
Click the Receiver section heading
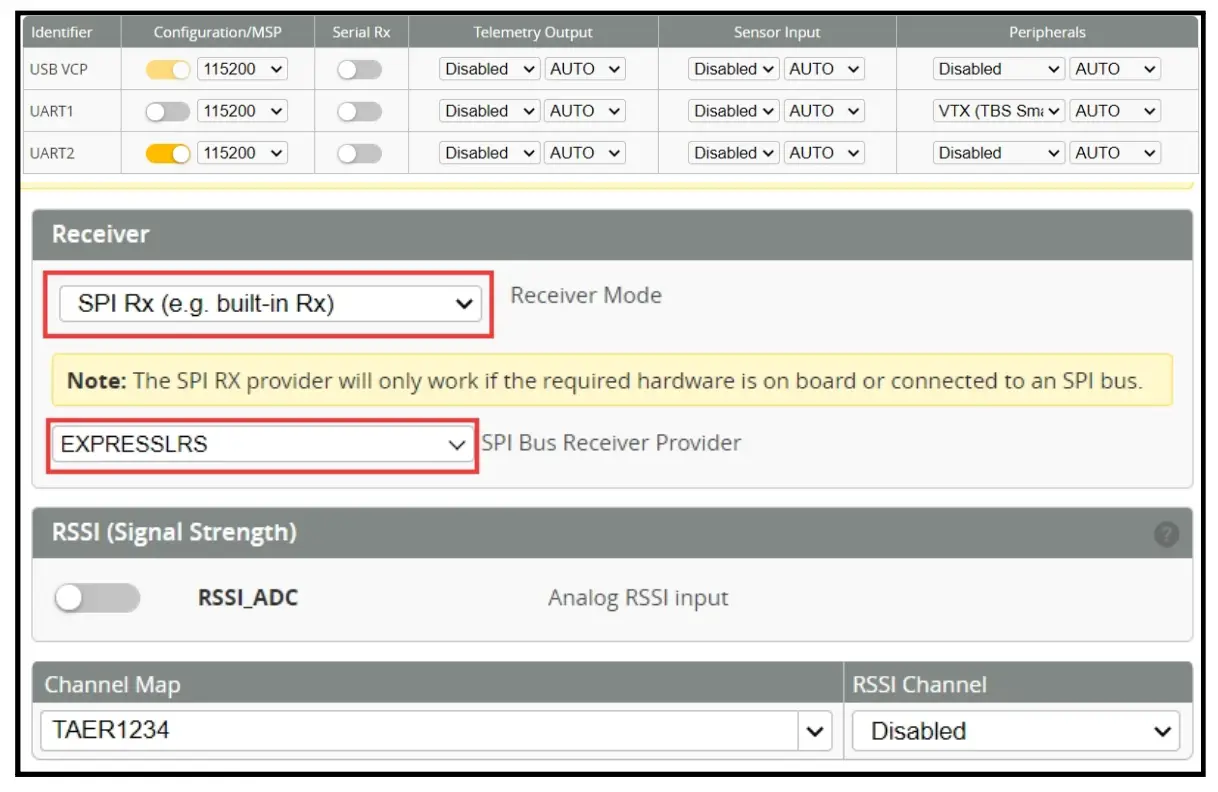click(101, 234)
